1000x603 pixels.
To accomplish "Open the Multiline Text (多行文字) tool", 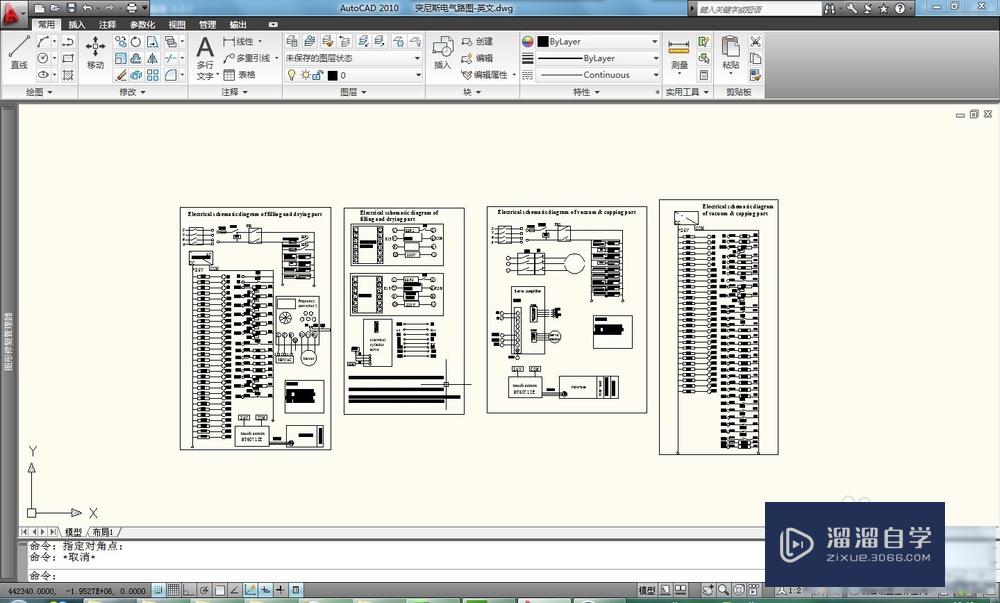I will pos(205,50).
